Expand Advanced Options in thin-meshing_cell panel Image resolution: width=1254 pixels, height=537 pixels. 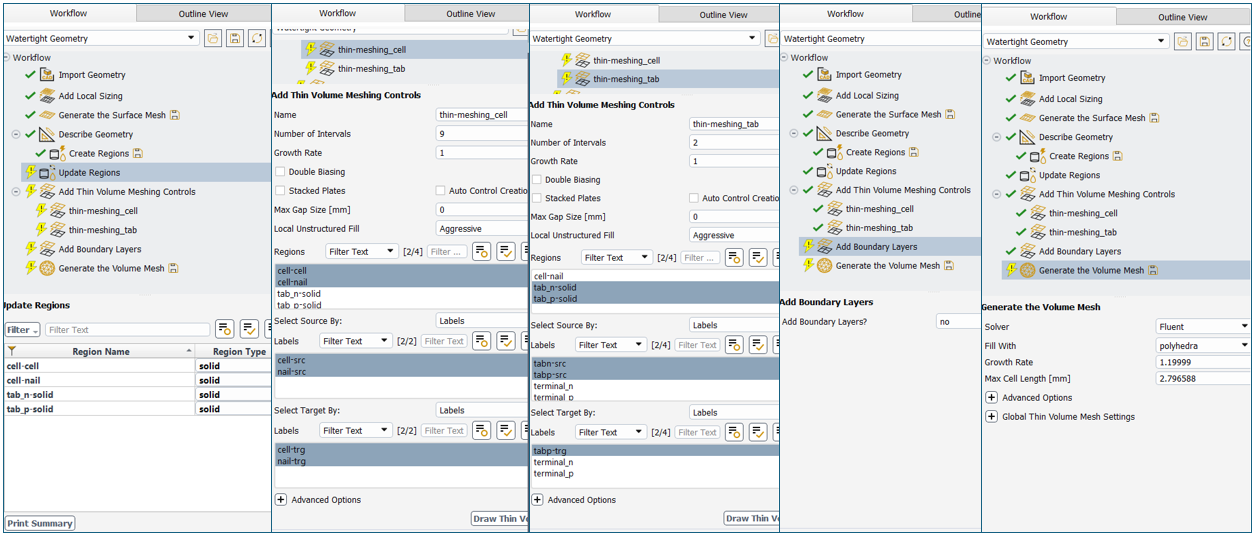(x=281, y=499)
